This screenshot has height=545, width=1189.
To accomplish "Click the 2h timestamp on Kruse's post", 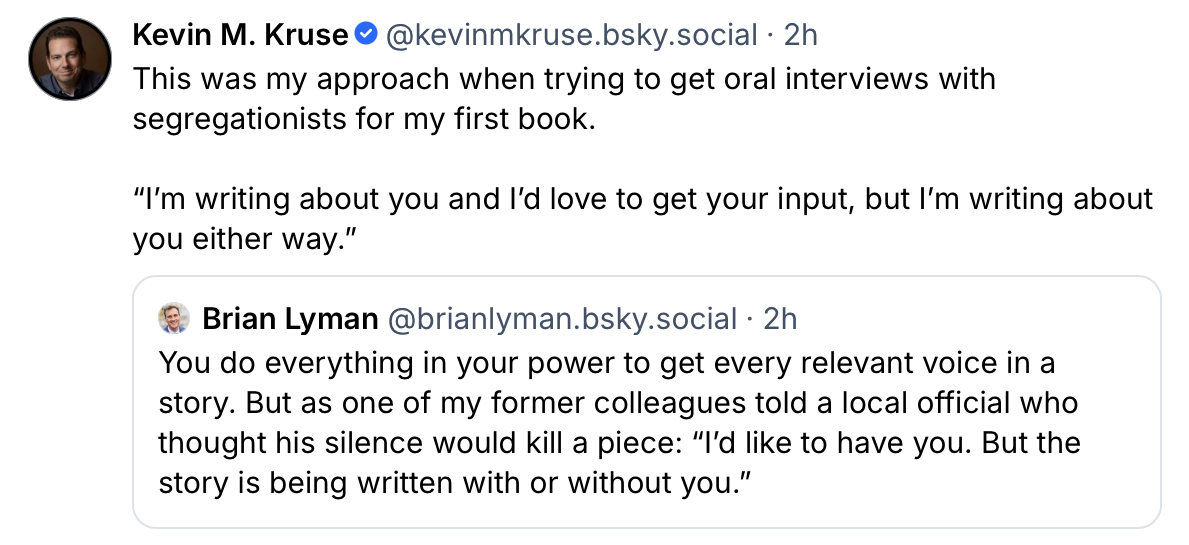I will (801, 35).
